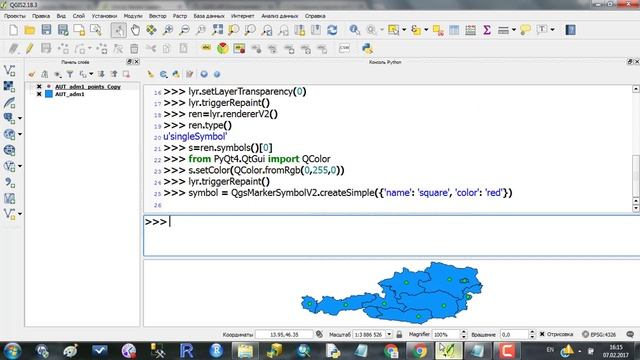Click the Координаты coordinates field
Viewport: 640px width, 360px height.
(284, 334)
